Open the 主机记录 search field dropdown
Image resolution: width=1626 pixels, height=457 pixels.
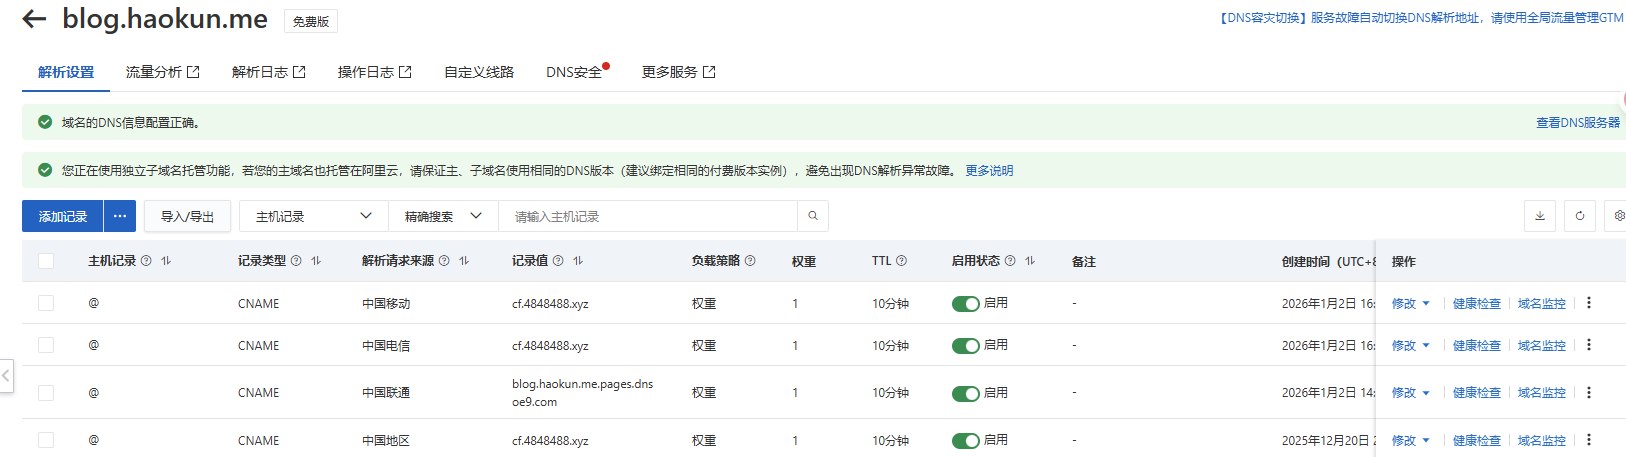313,216
